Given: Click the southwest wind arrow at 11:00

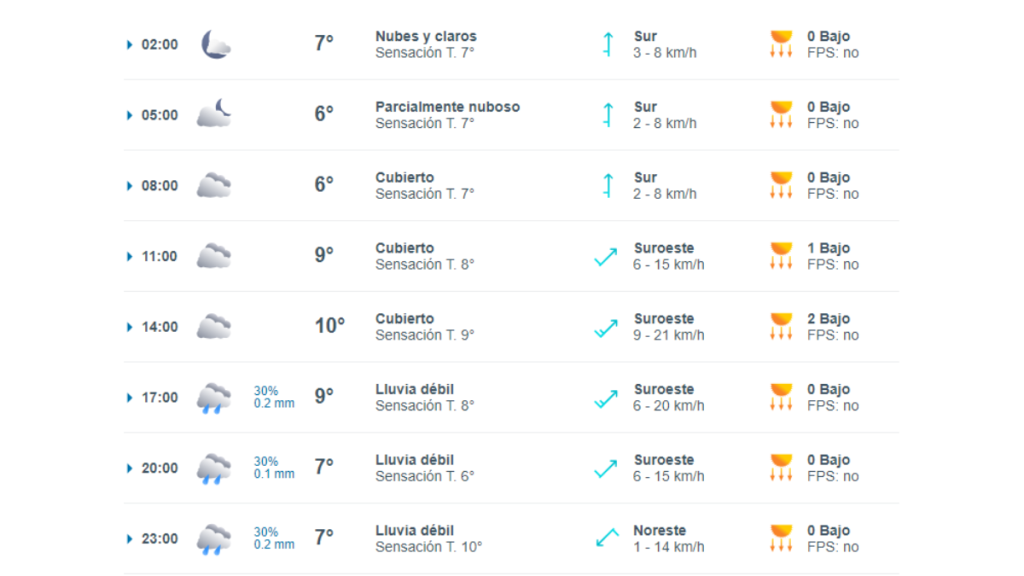Looking at the screenshot, I should (606, 257).
